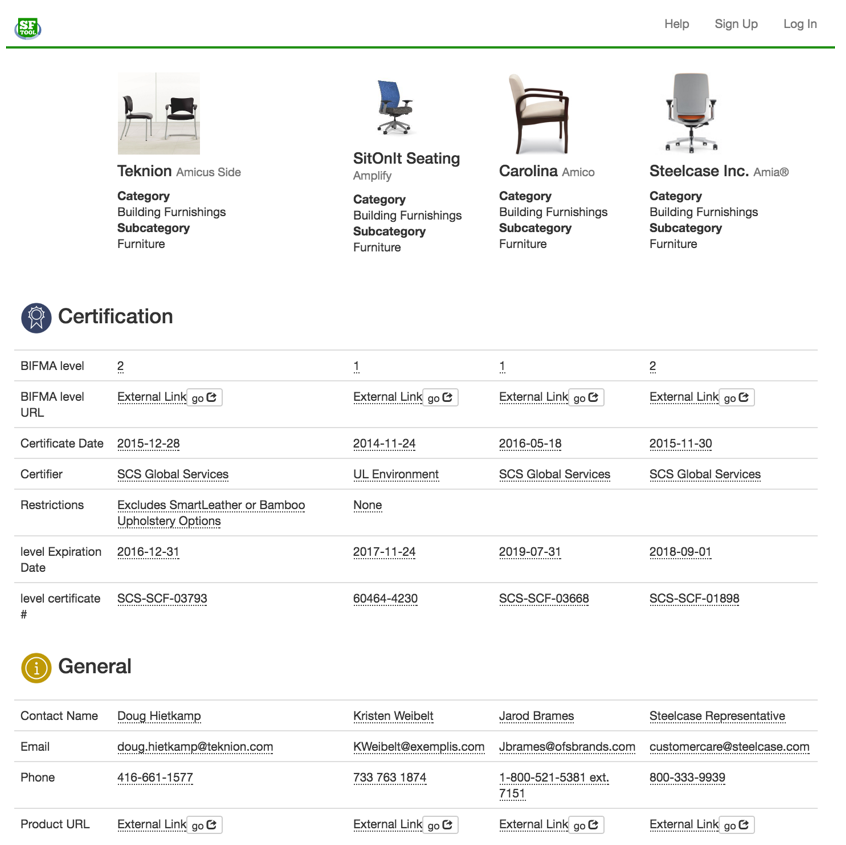Click phone number 1-800-521-5381 ext. 7151

tap(554, 786)
